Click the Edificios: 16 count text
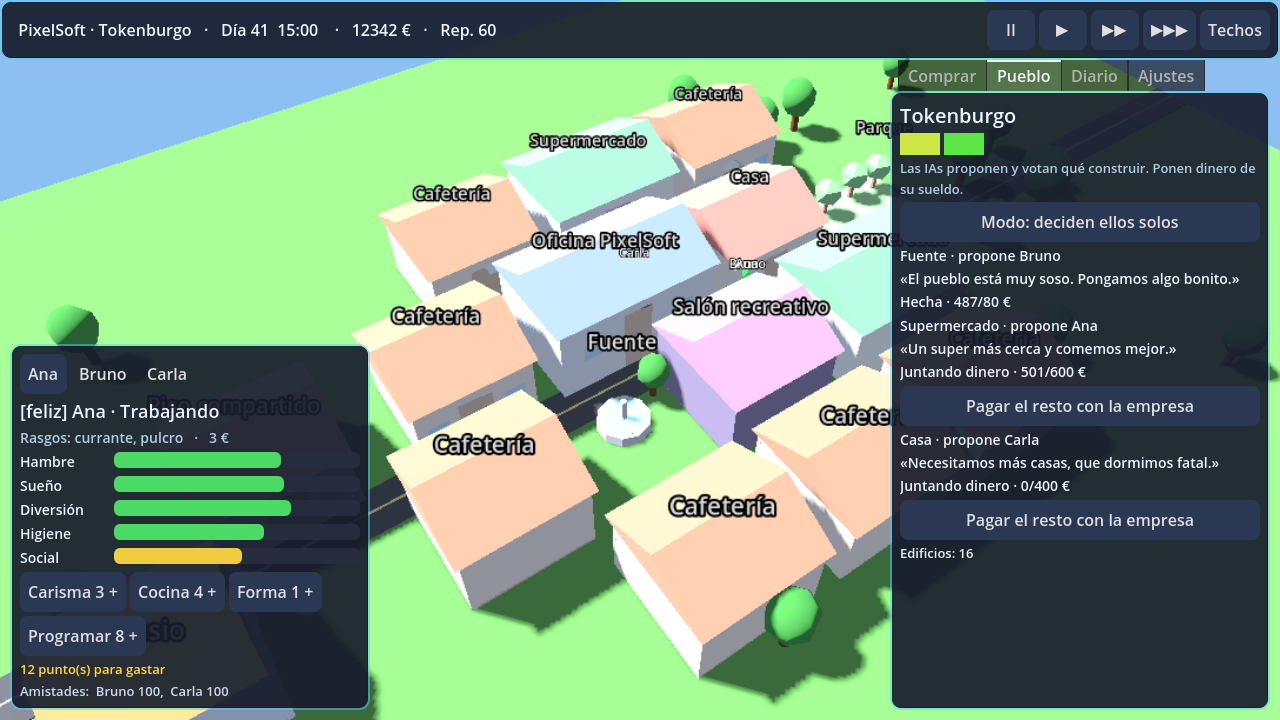Image resolution: width=1280 pixels, height=720 pixels. pyautogui.click(x=936, y=553)
